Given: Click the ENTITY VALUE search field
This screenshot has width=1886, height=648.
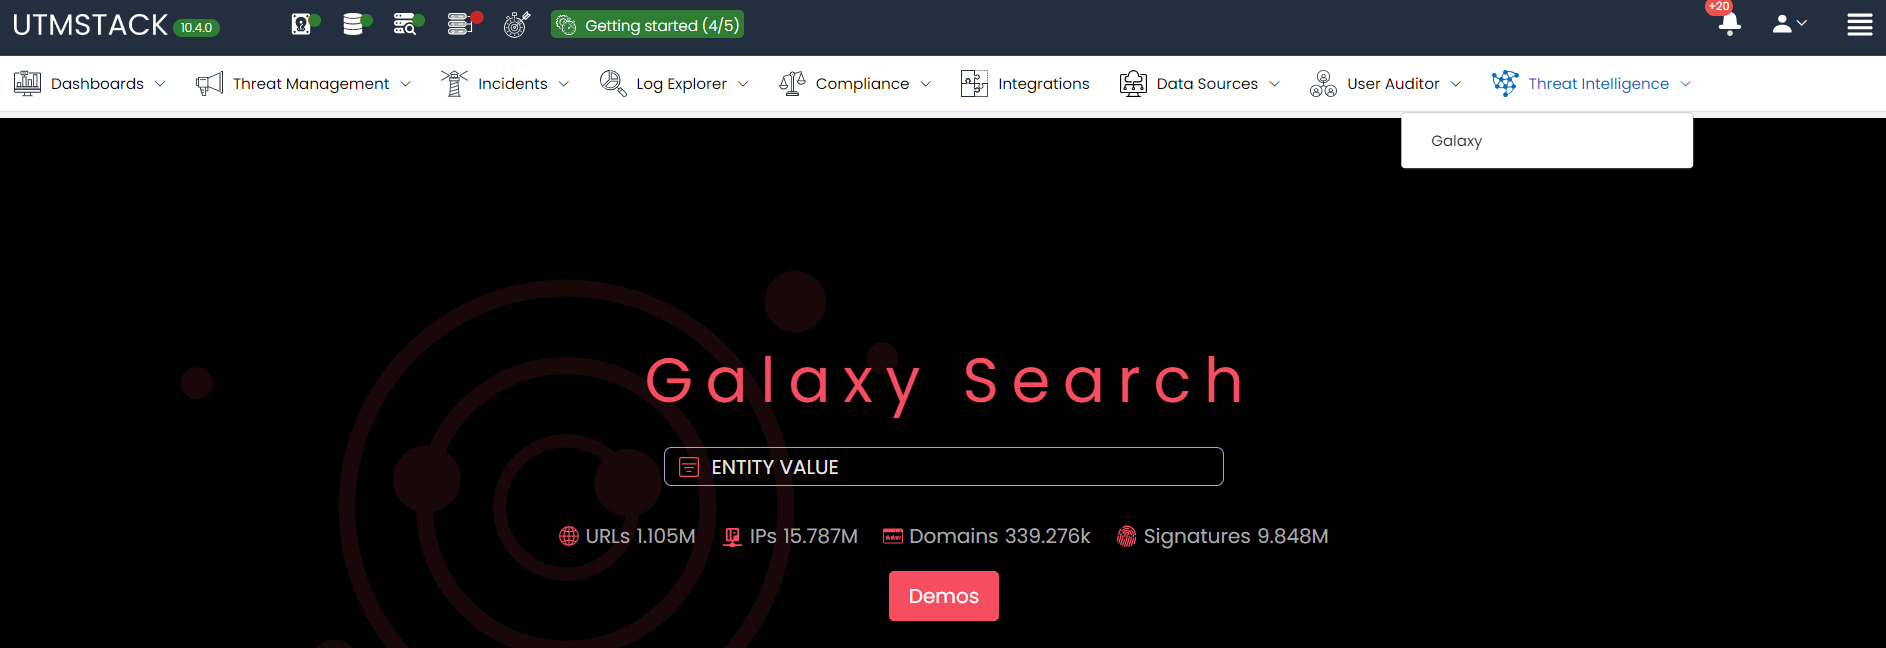Looking at the screenshot, I should (x=944, y=467).
